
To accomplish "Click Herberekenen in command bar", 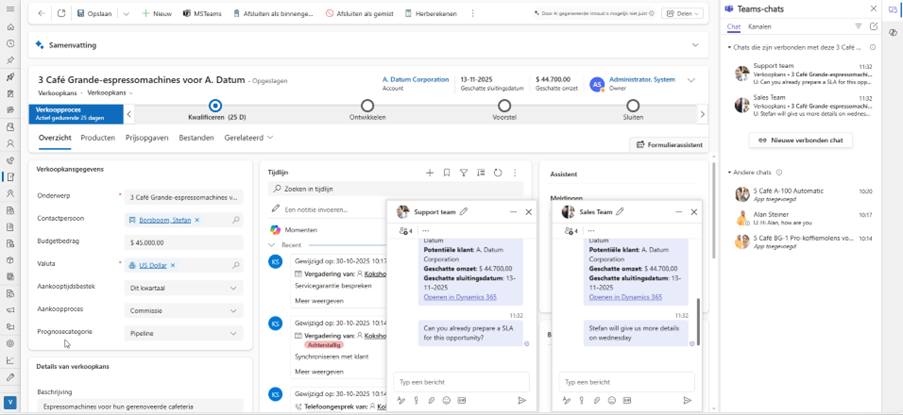I will (430, 13).
